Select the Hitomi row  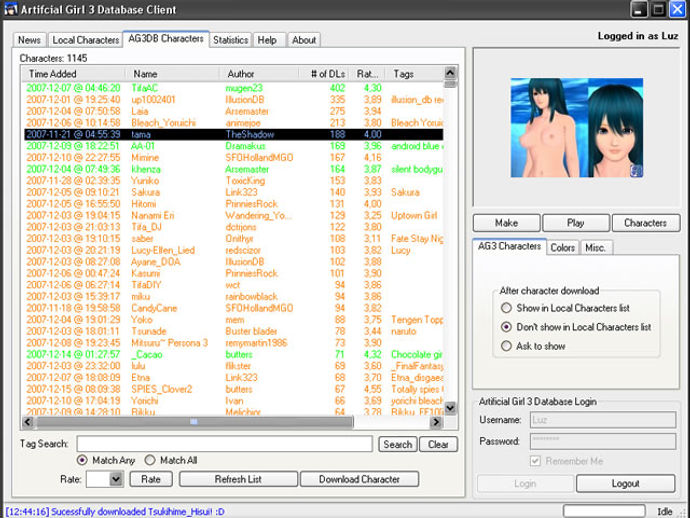pos(233,204)
